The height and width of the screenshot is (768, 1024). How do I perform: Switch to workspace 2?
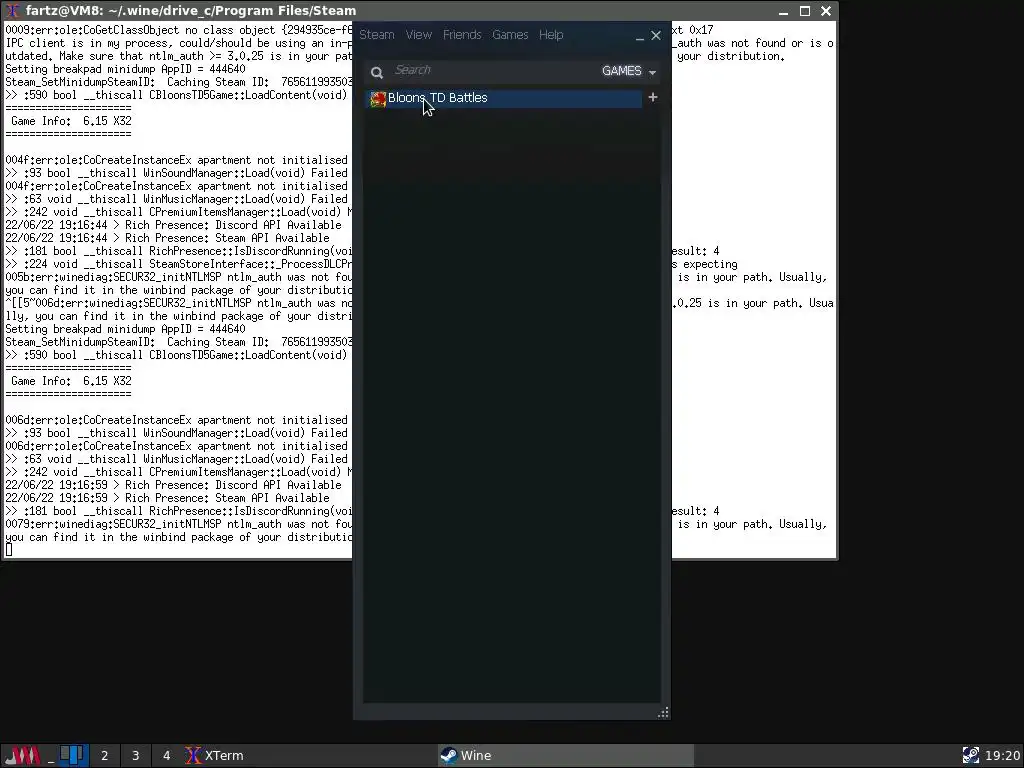(104, 756)
